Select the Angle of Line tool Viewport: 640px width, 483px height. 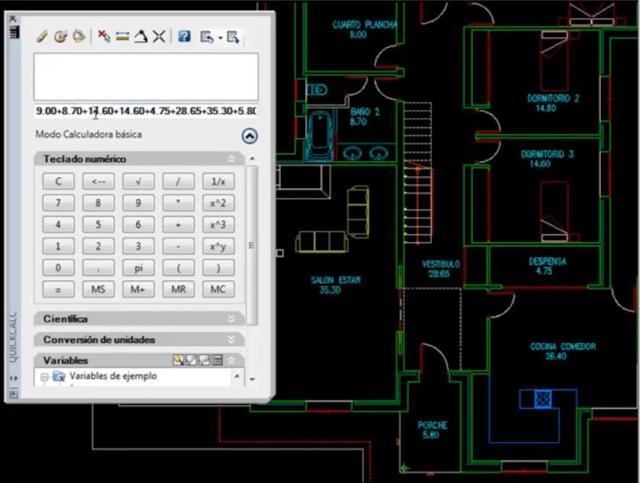pyautogui.click(x=141, y=37)
